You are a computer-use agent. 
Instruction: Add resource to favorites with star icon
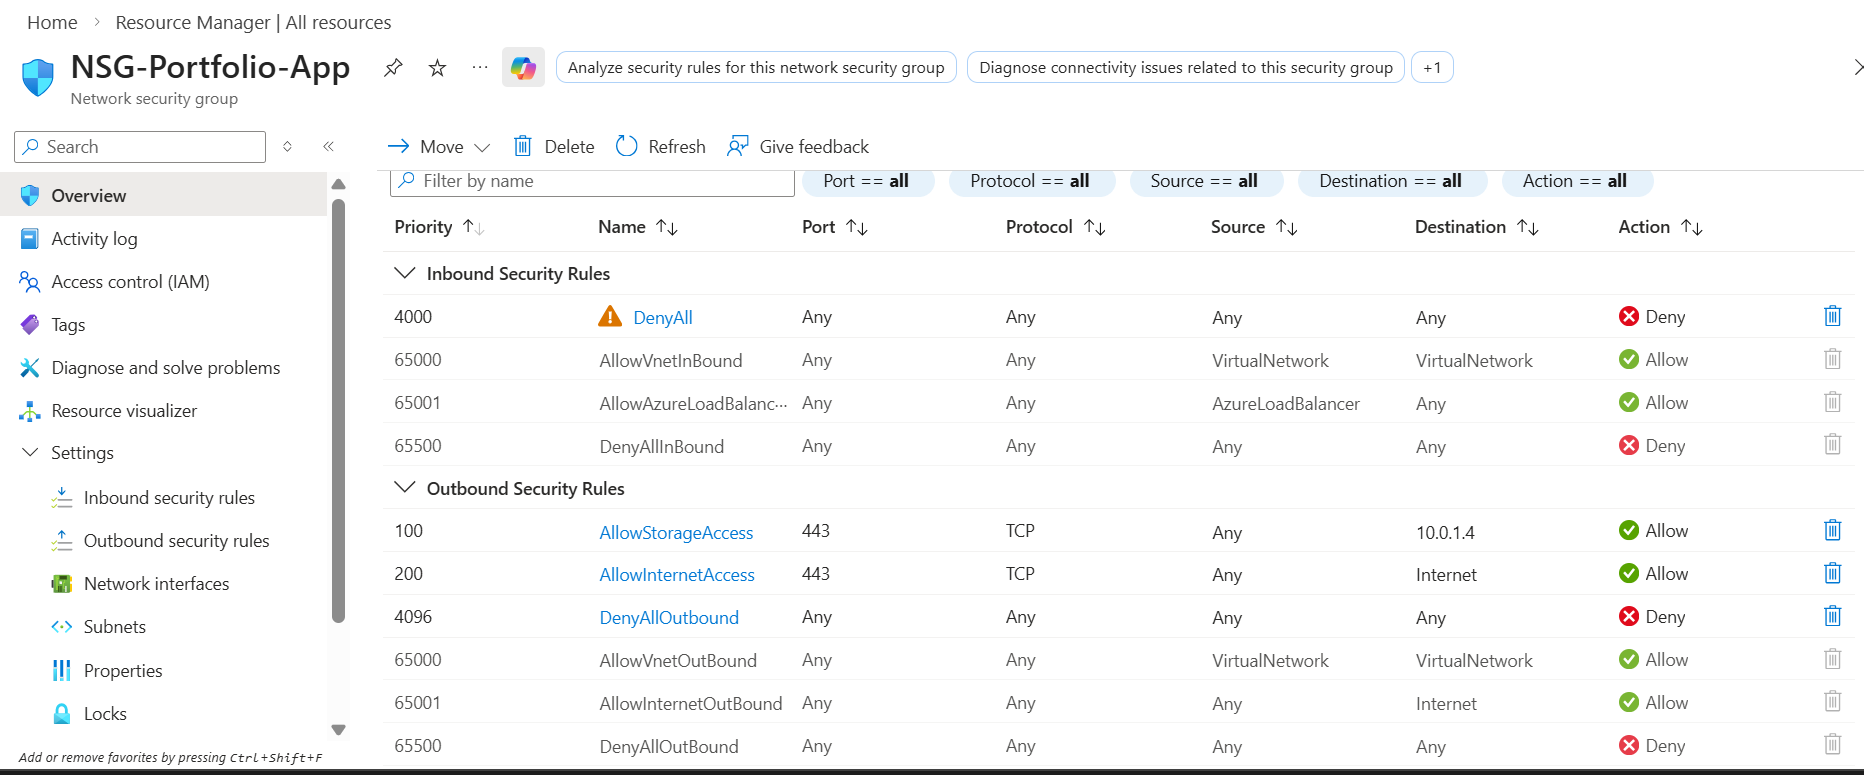coord(437,67)
